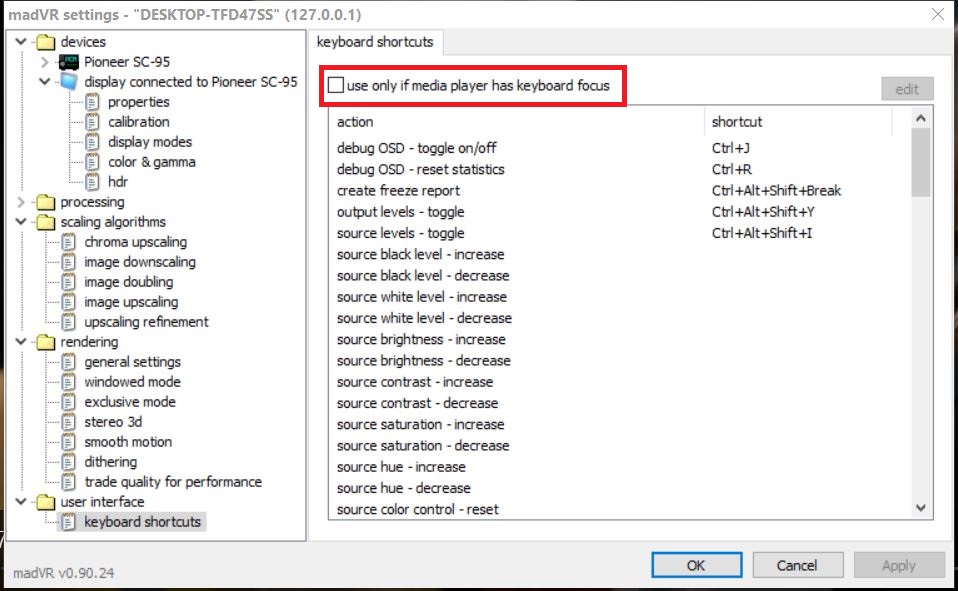Click the scaling algorithms folder icon

[x=45, y=222]
